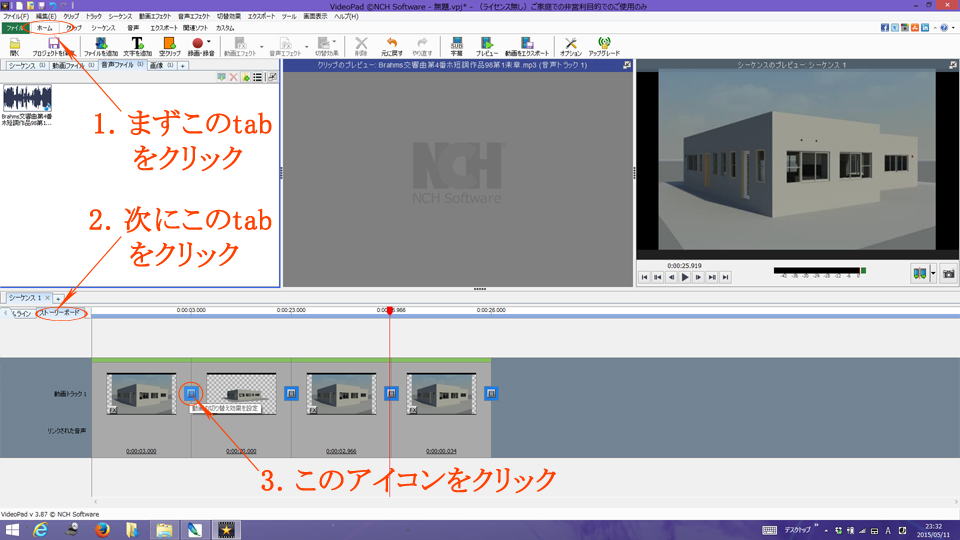
Task: Add text clip using 文字を追加
Action: [137, 47]
